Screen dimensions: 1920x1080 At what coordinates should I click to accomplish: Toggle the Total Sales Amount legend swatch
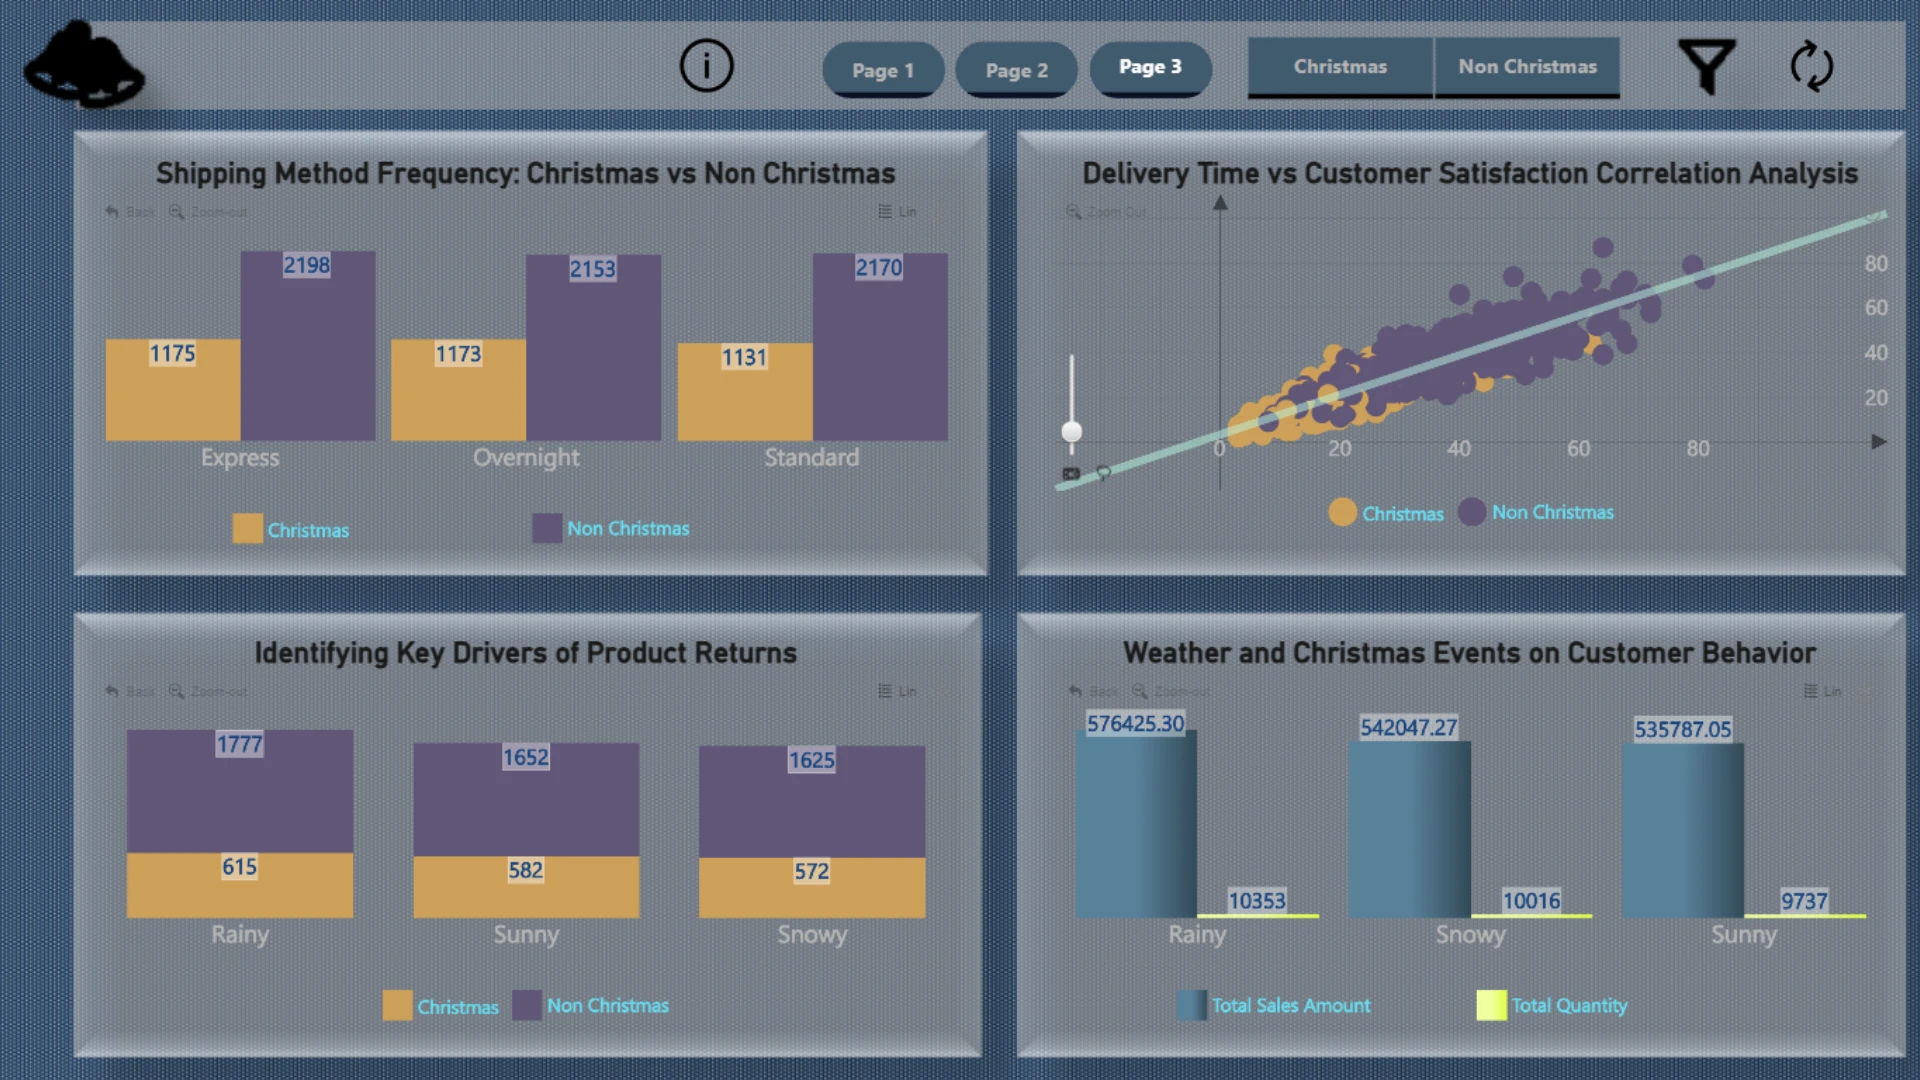[1192, 1005]
